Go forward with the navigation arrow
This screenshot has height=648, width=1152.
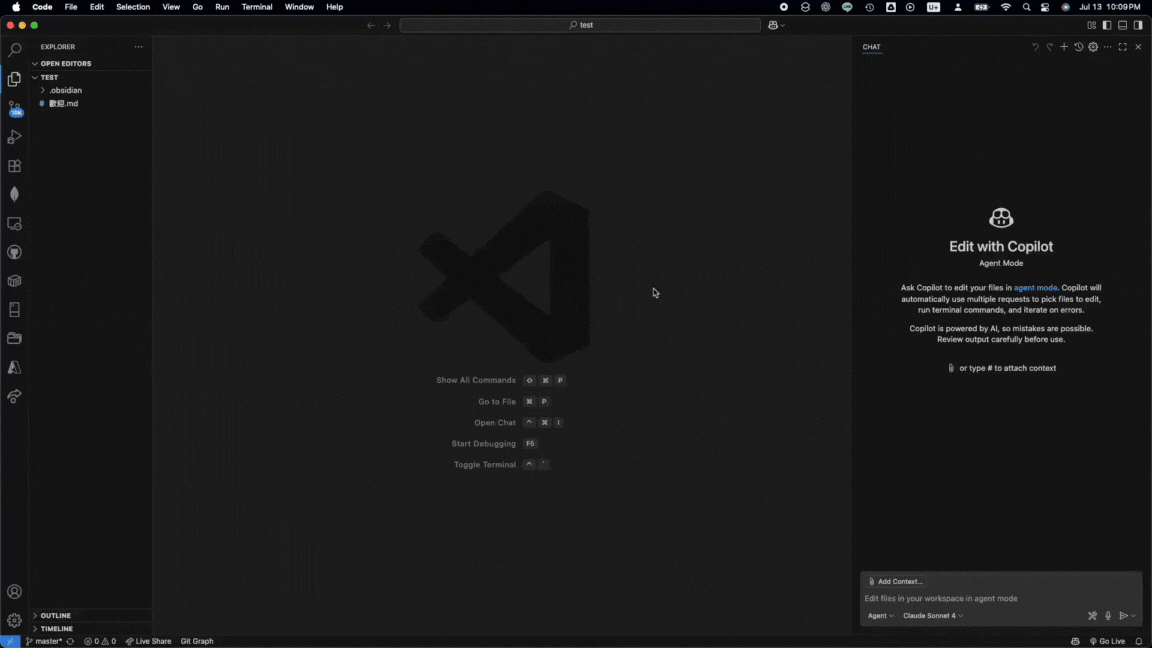[387, 25]
